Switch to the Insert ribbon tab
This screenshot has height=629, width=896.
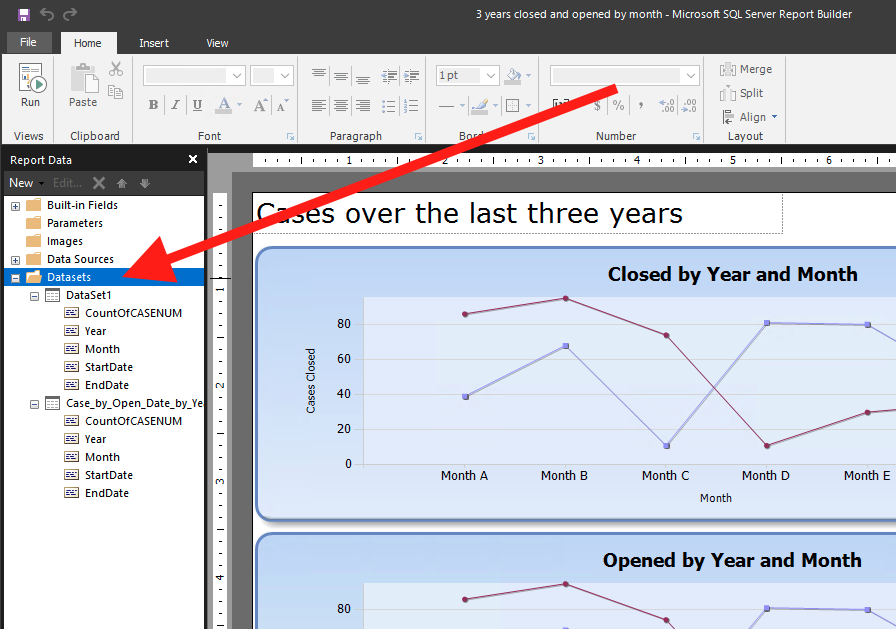tap(154, 43)
